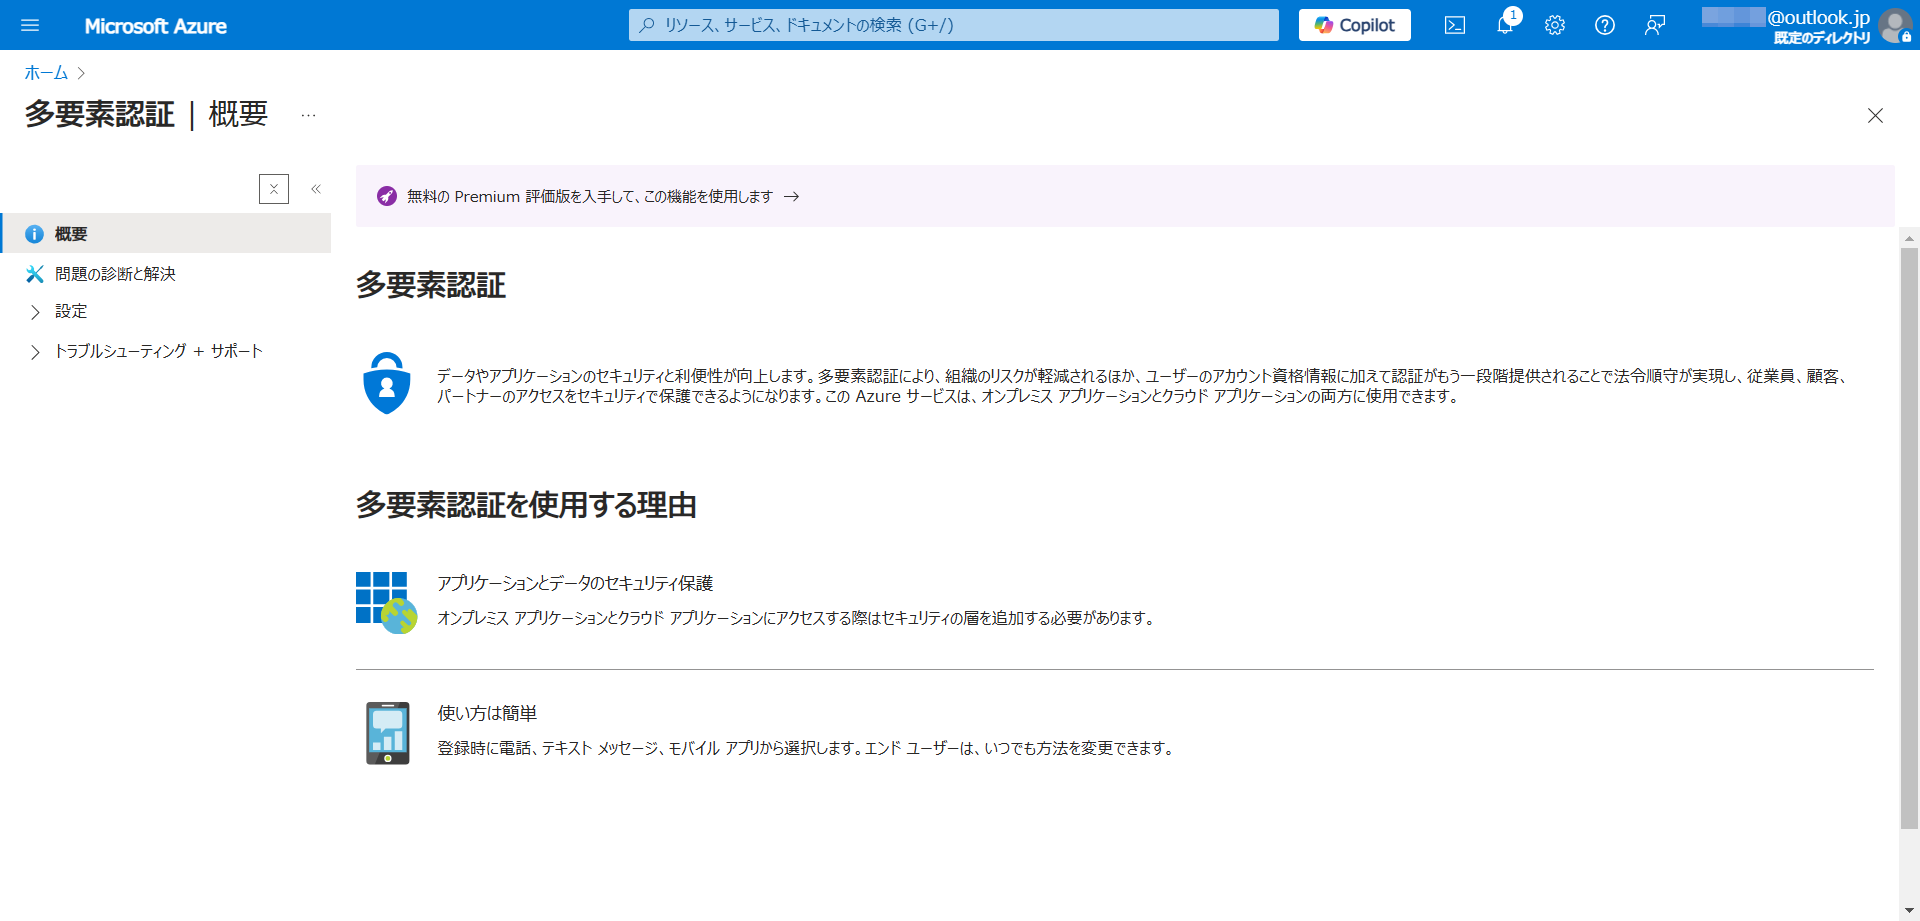Screen dimensions: 1920x921
Task: Open Cloud Shell from the top bar
Action: coord(1454,25)
